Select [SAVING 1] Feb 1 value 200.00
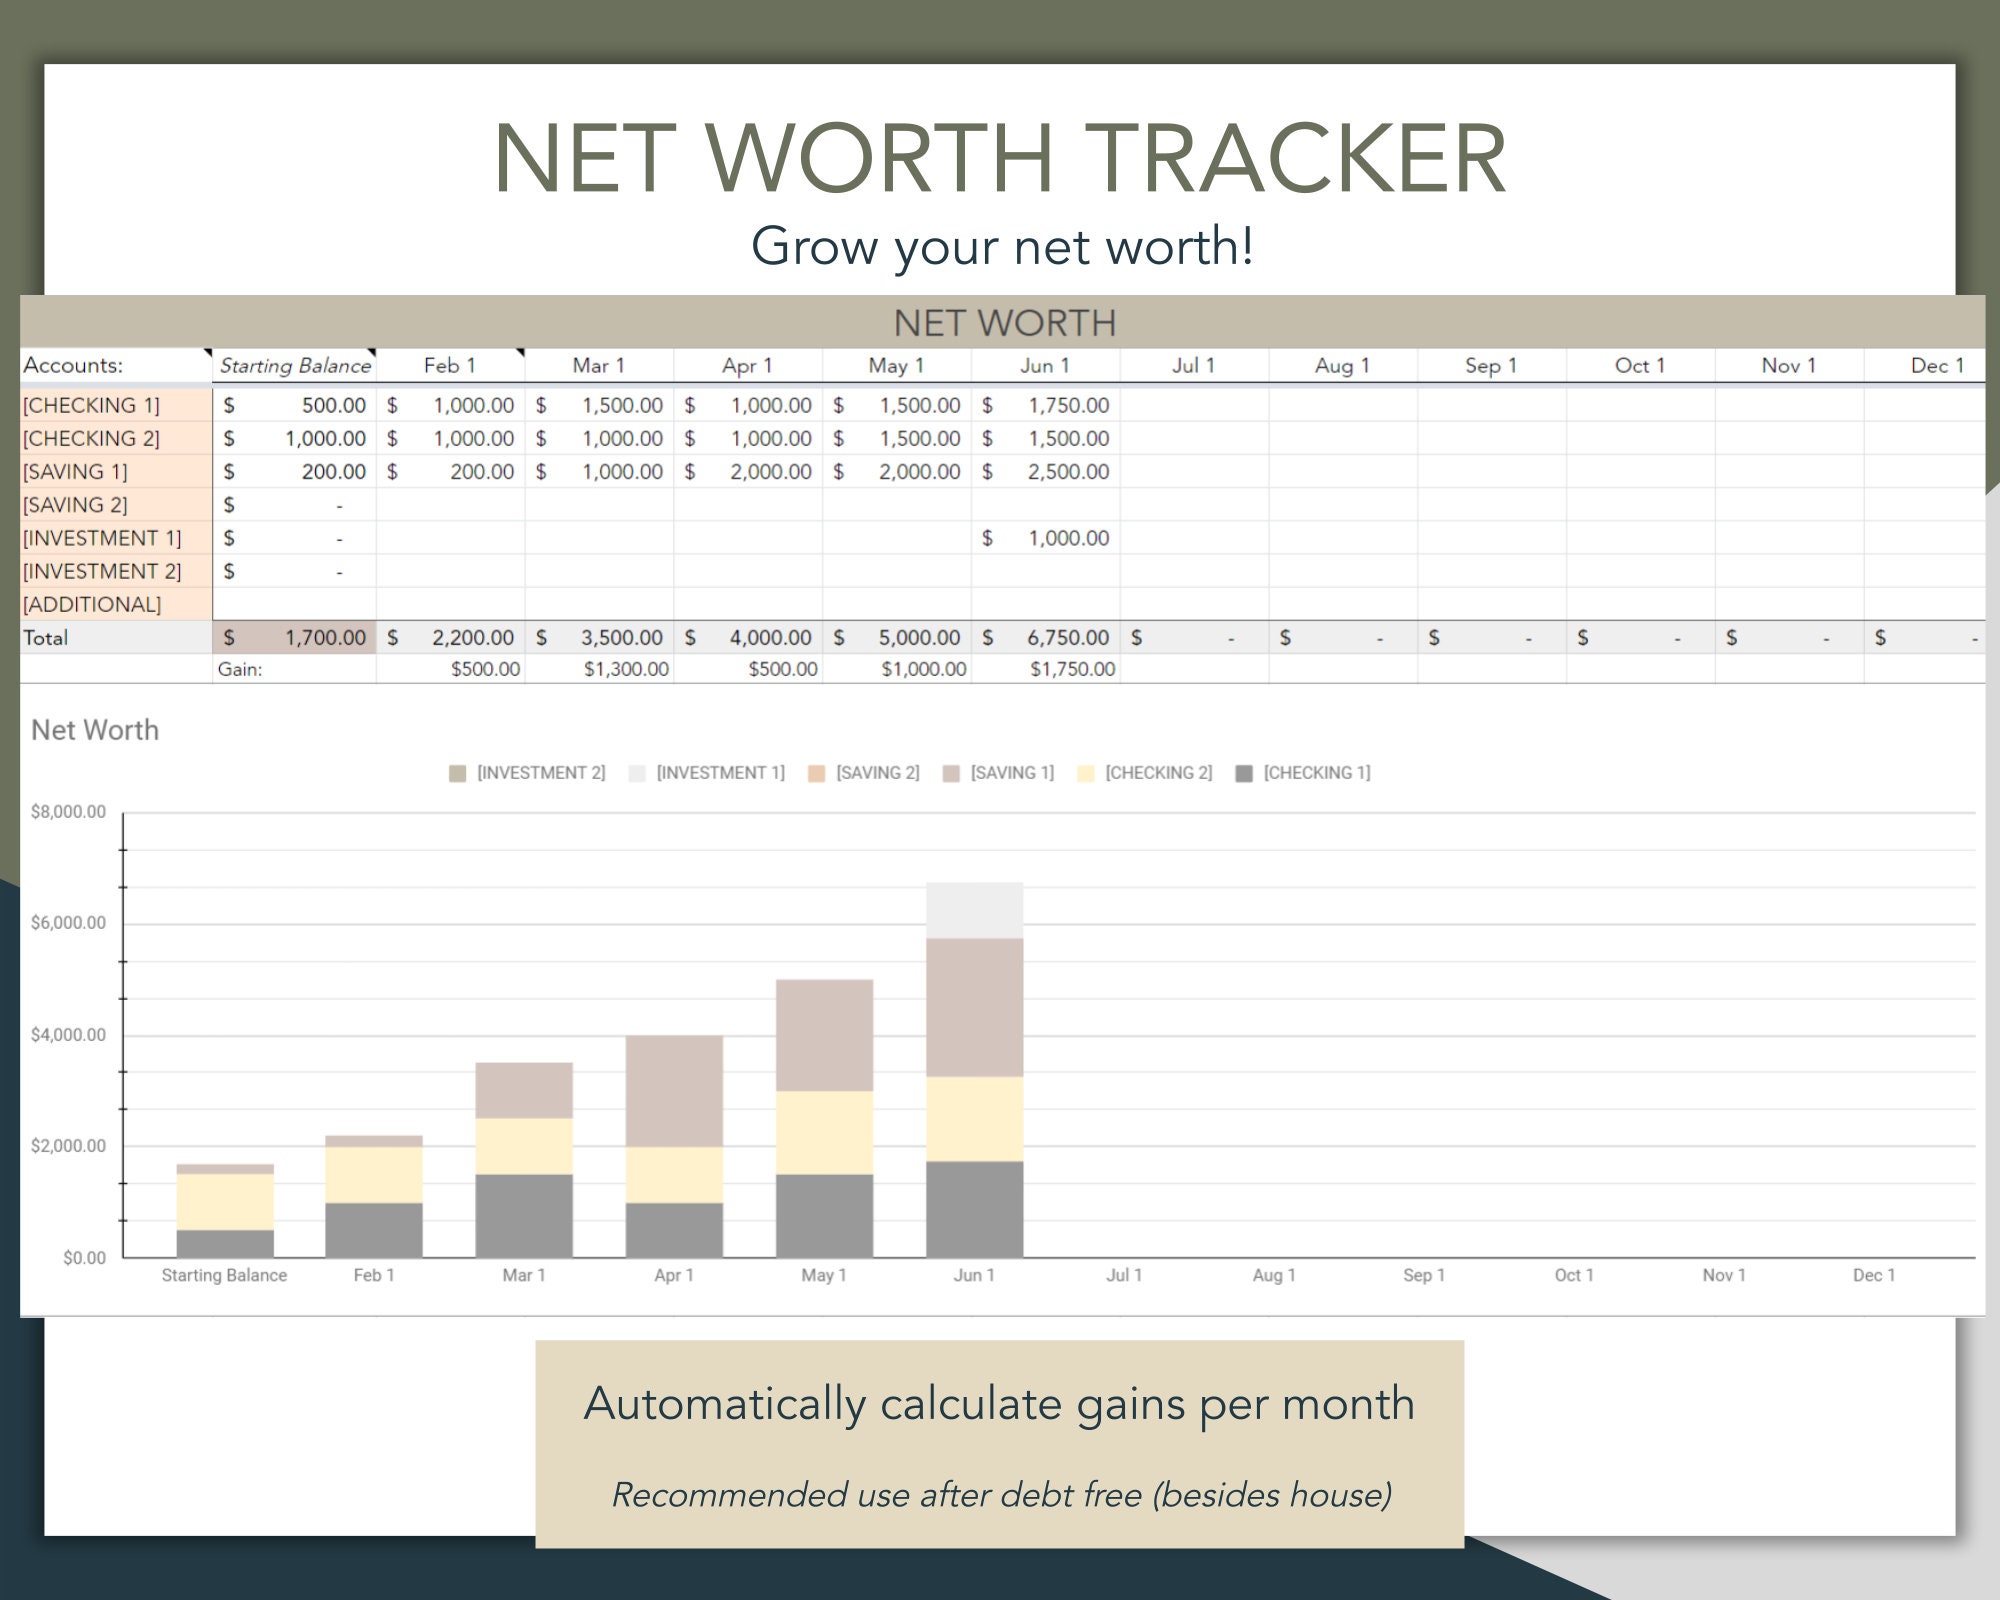This screenshot has width=2000, height=1600. (x=451, y=471)
